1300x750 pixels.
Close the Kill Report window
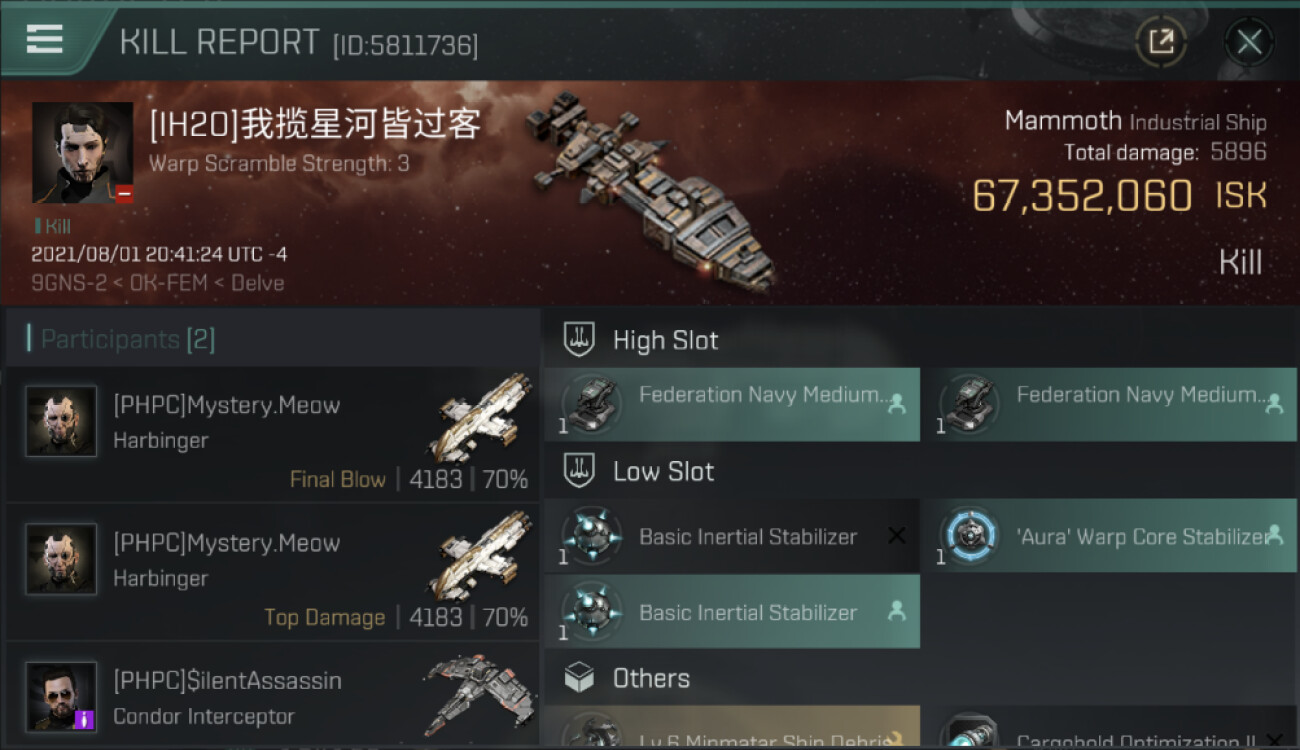coord(1249,42)
